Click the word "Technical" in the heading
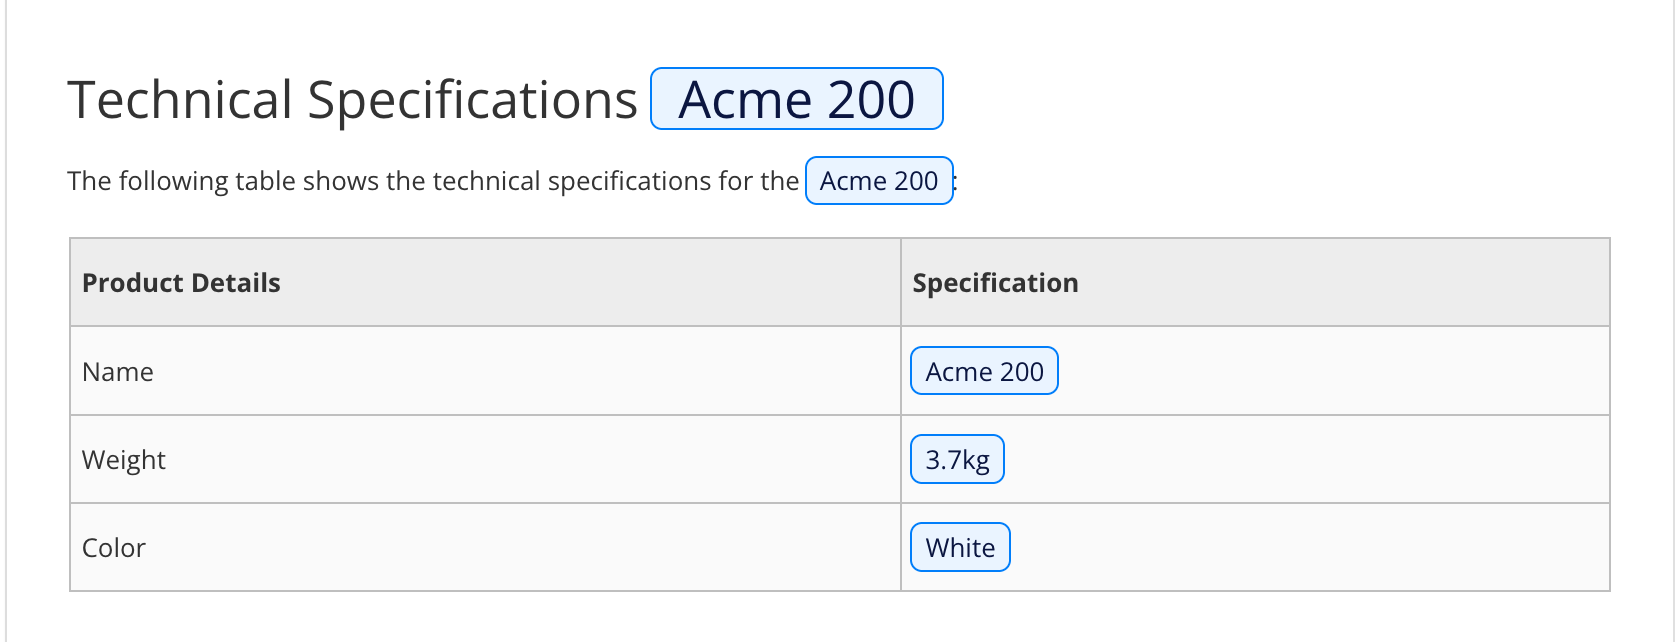 coord(180,100)
